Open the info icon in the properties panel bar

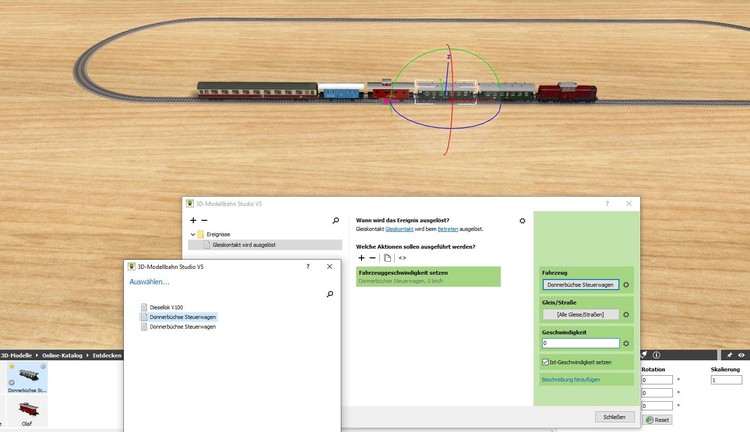(x=656, y=355)
